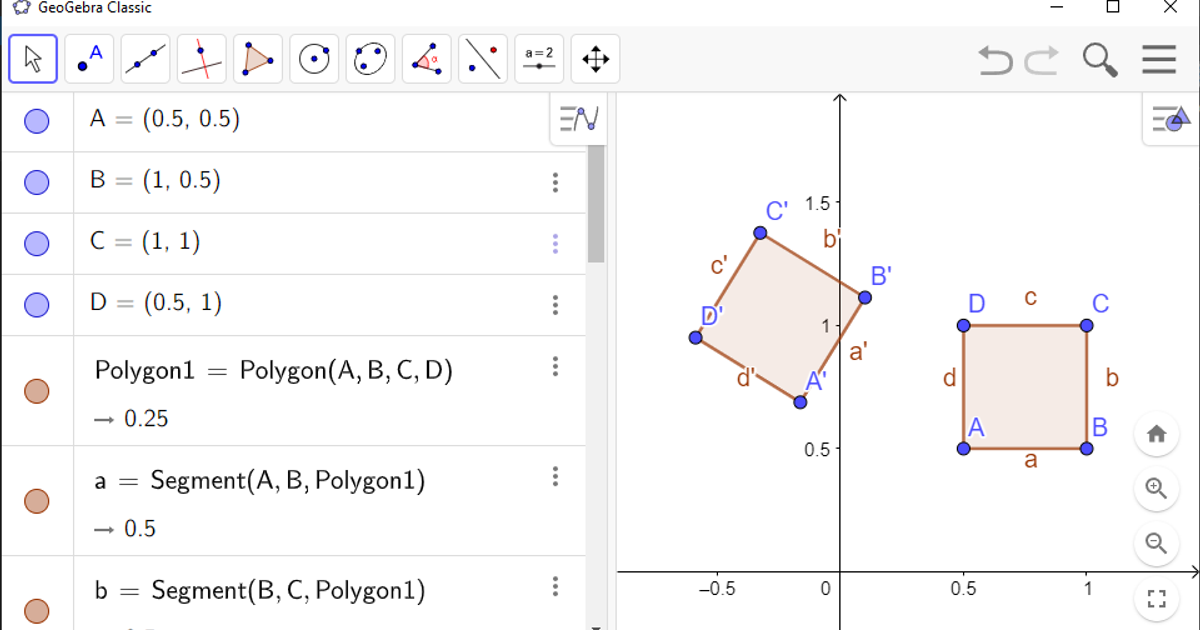Open the options menu for Polygon1

click(x=555, y=367)
